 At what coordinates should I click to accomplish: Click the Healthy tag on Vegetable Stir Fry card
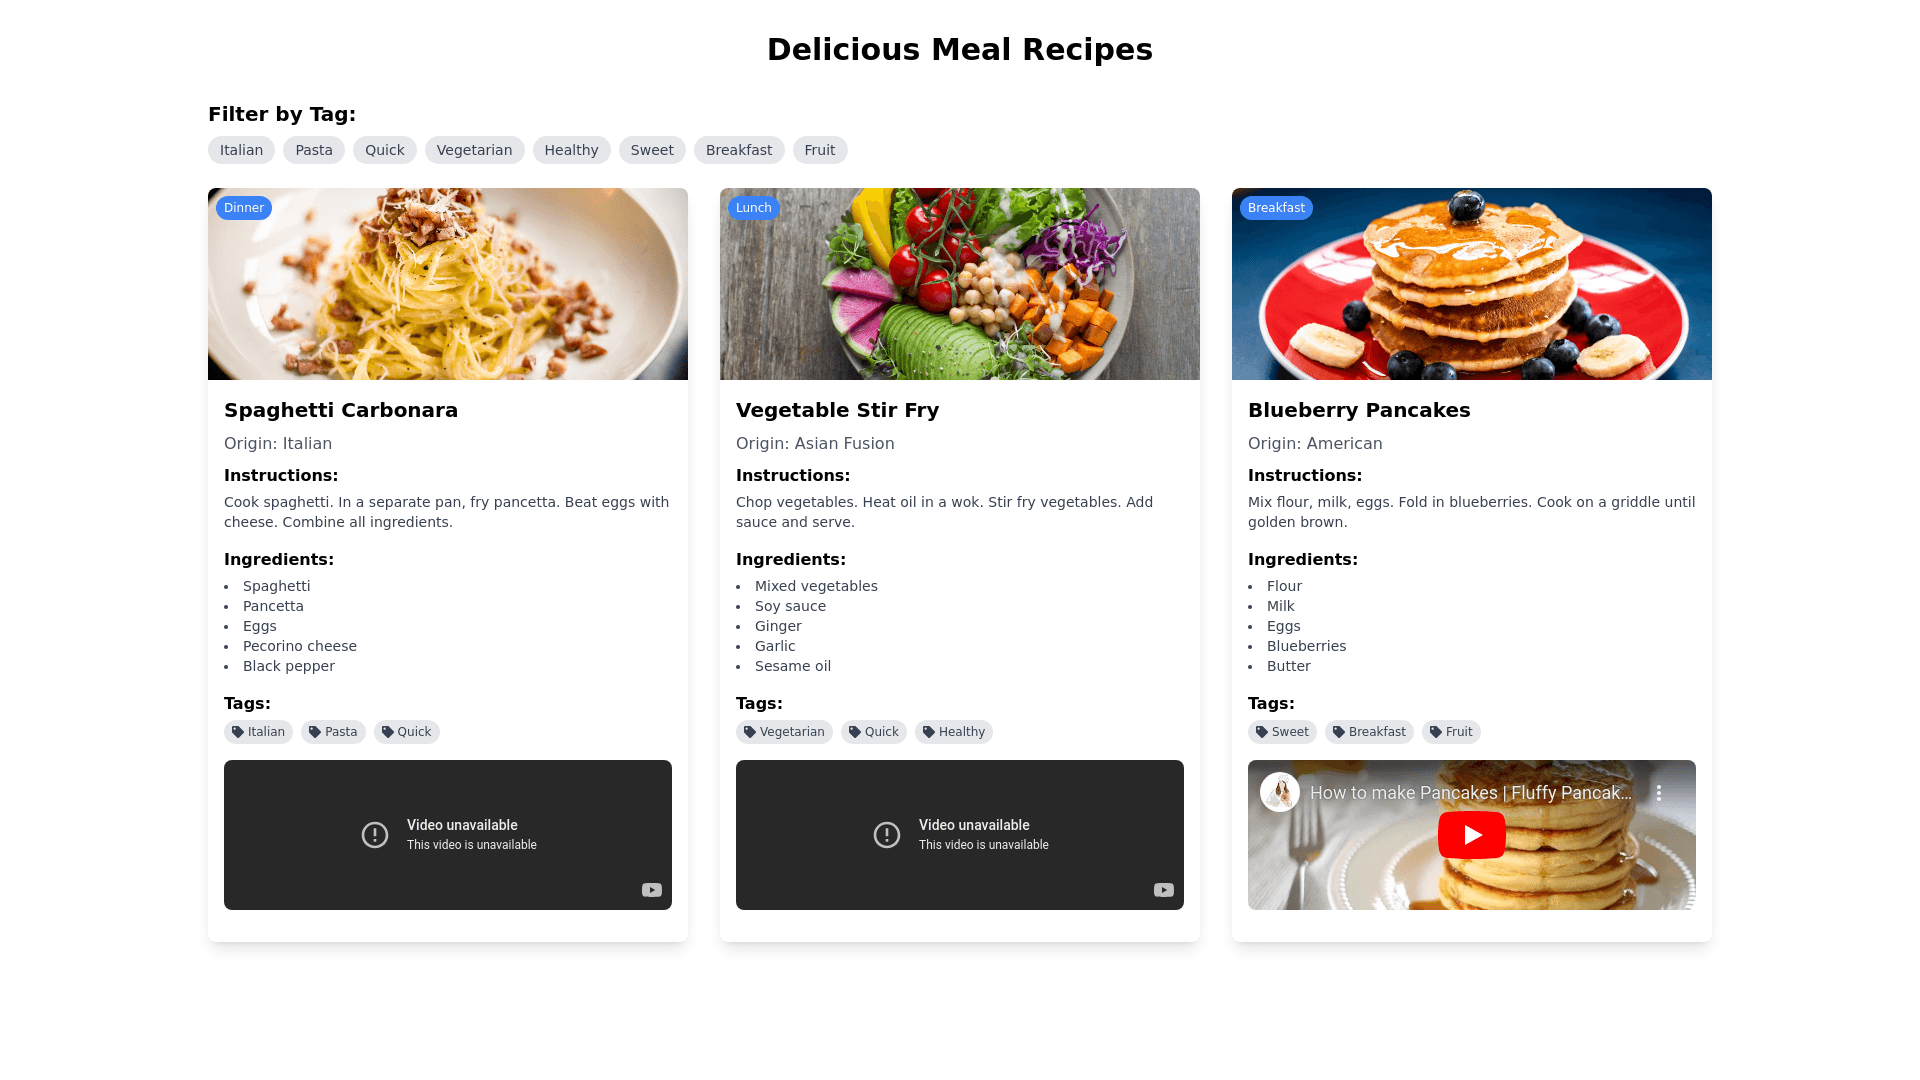coord(953,732)
